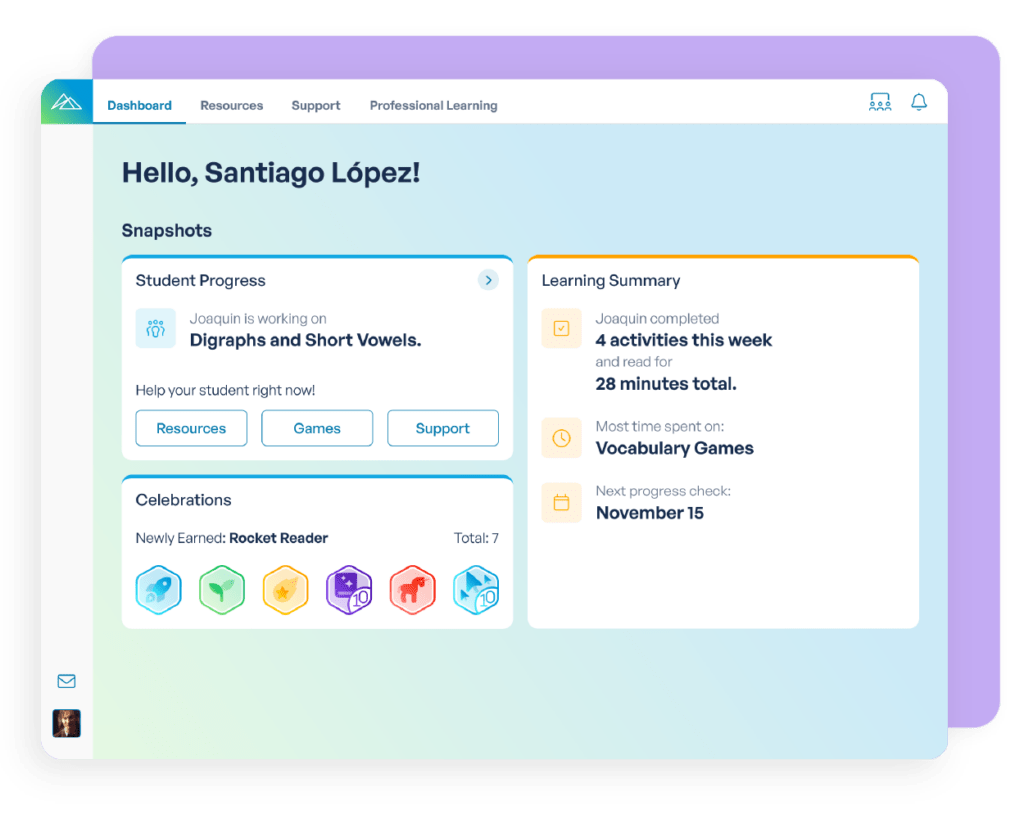This screenshot has height=819, width=1024.
Task: Select the green seedling celebration badge
Action: coord(222,589)
